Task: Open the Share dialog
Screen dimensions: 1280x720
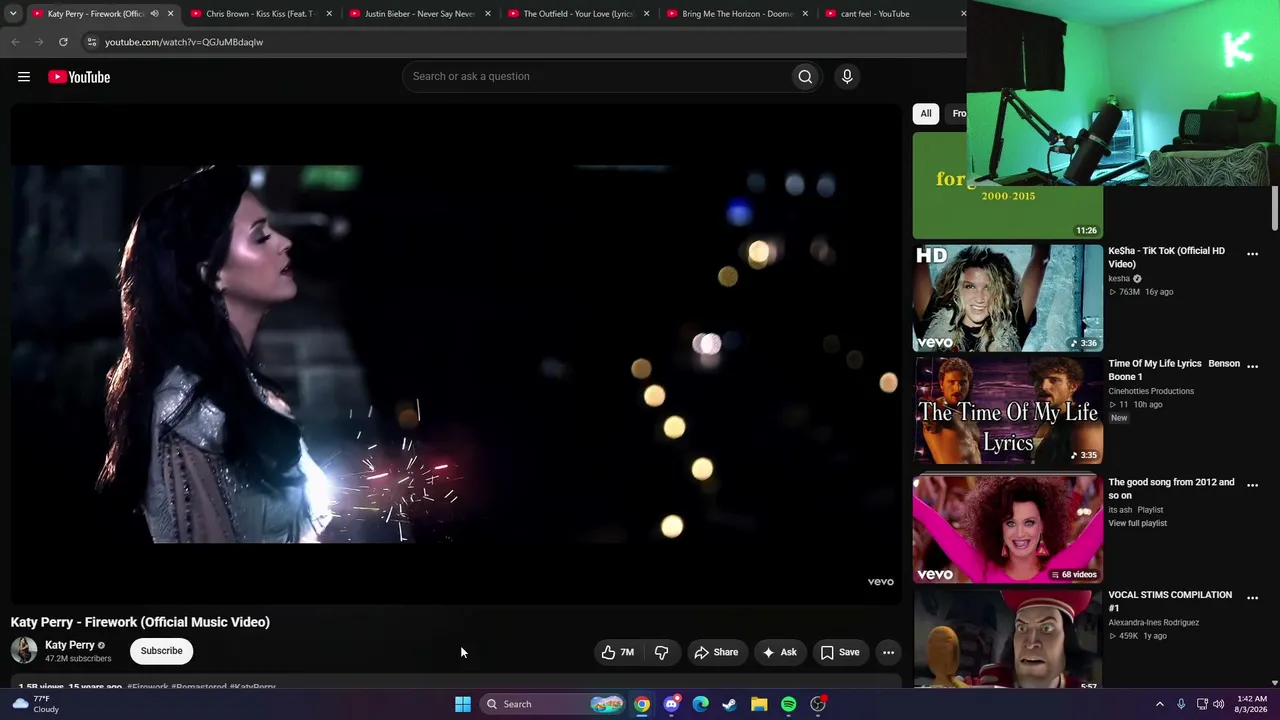Action: tap(716, 652)
